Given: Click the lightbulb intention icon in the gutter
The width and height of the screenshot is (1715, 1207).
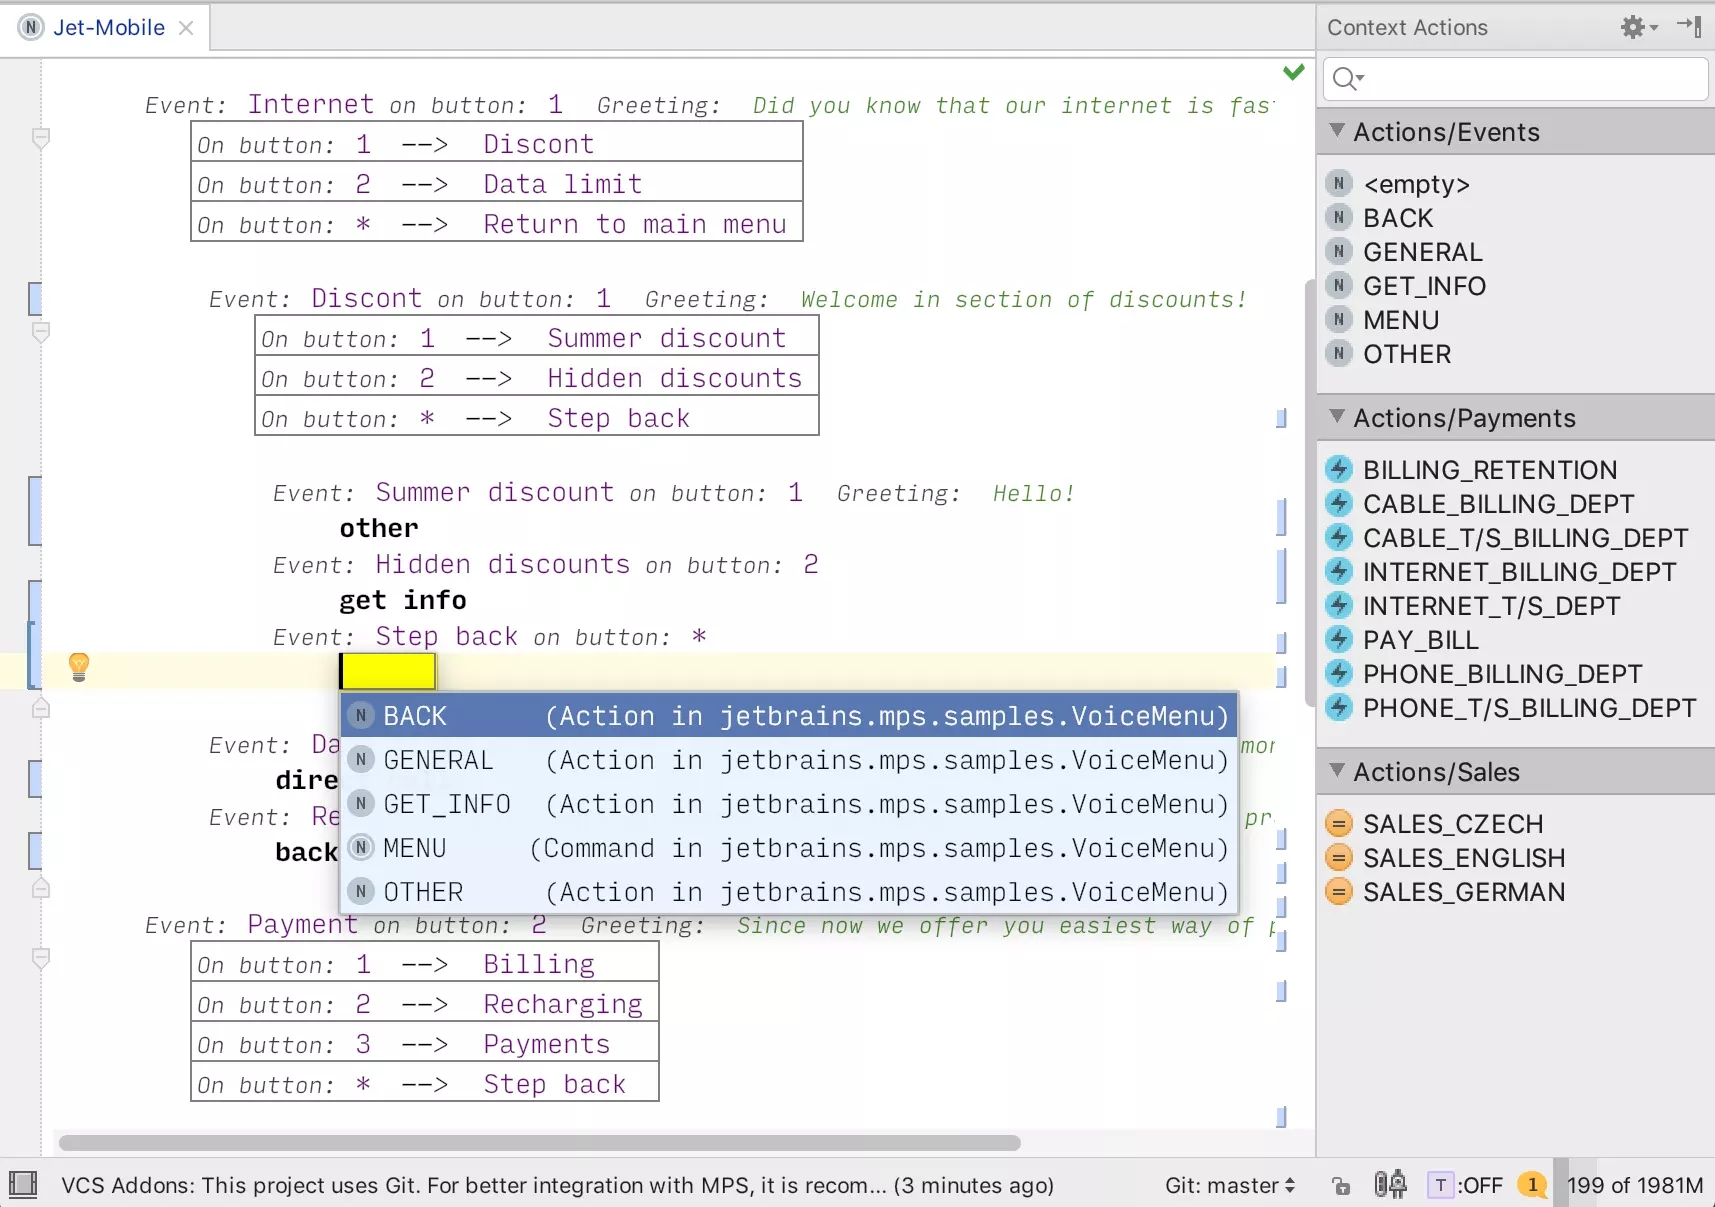Looking at the screenshot, I should (78, 667).
